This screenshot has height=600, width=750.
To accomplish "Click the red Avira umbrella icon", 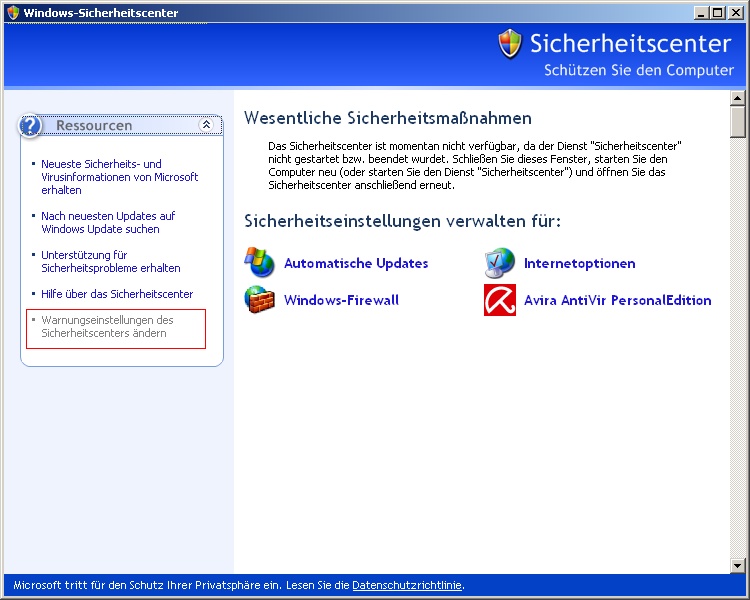I will (500, 300).
